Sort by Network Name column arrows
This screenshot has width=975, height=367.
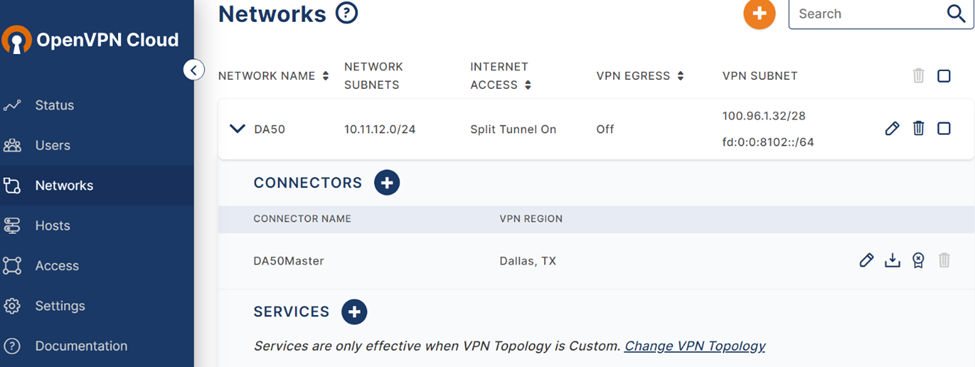pyautogui.click(x=325, y=77)
